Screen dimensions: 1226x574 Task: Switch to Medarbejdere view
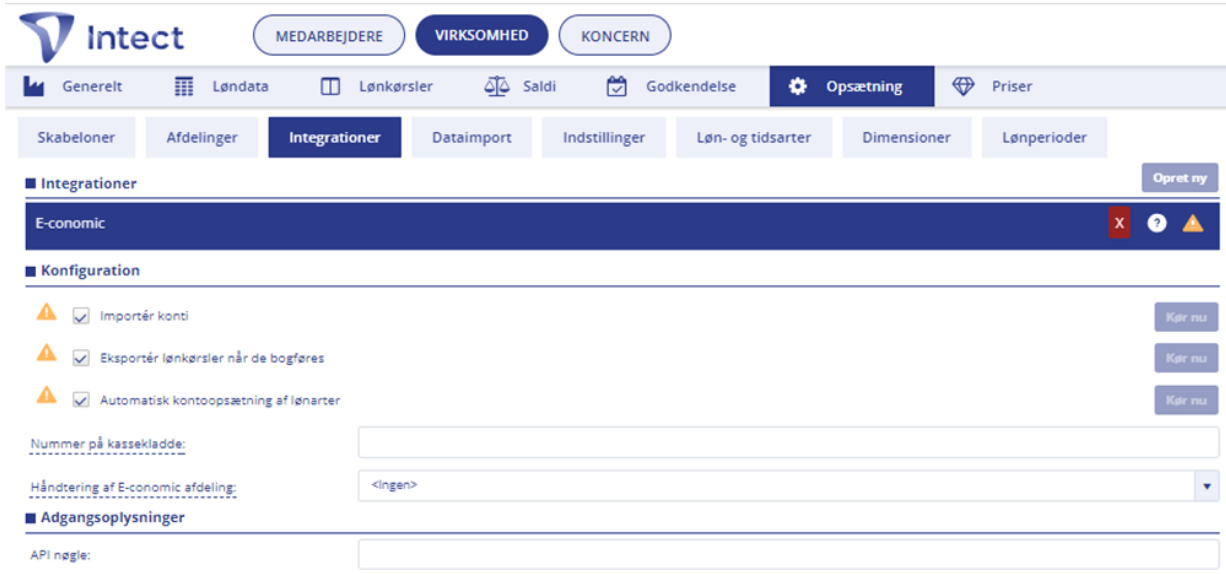(329, 35)
